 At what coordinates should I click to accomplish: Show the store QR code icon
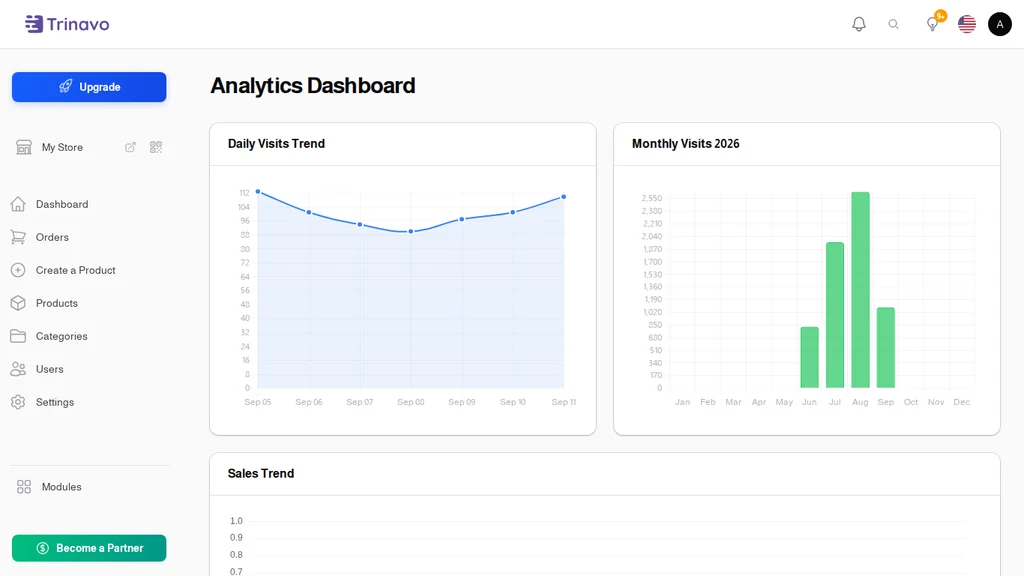(155, 147)
